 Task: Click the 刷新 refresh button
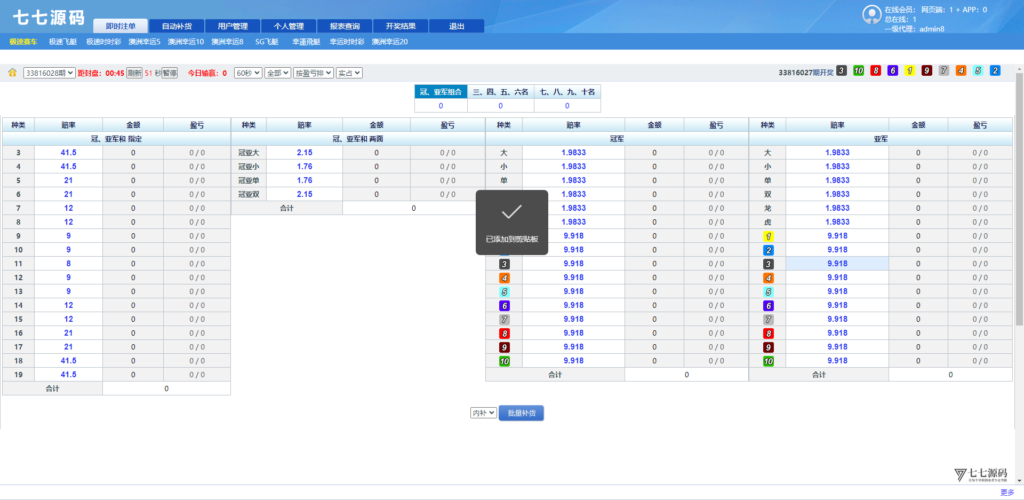[x=134, y=73]
